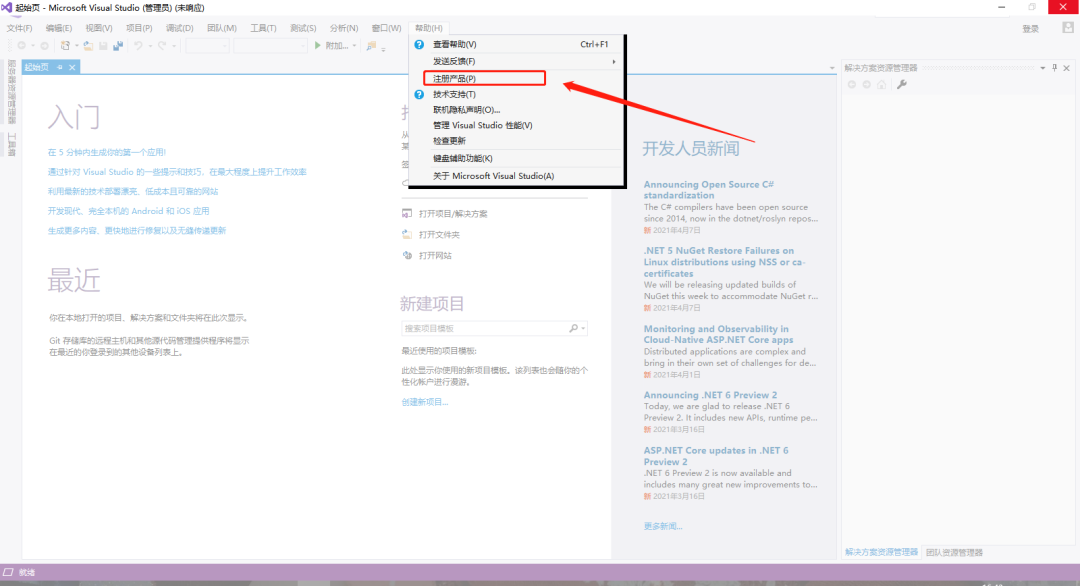The height and width of the screenshot is (586, 1080).
Task: Open the 更多新闻... link
Action: [663, 526]
